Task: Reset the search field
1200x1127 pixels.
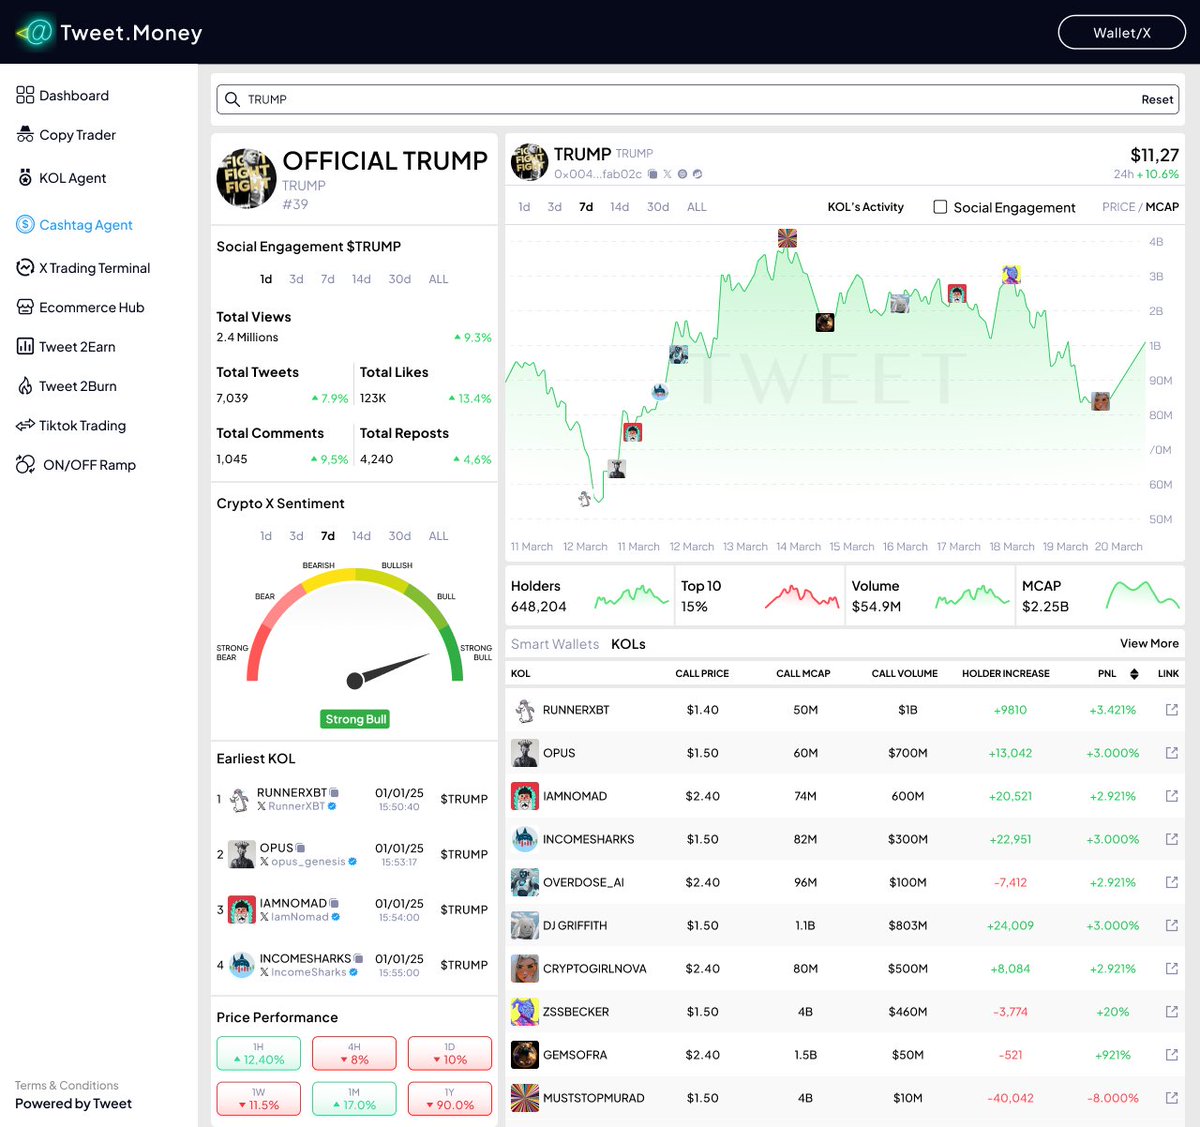Action: 1157,99
